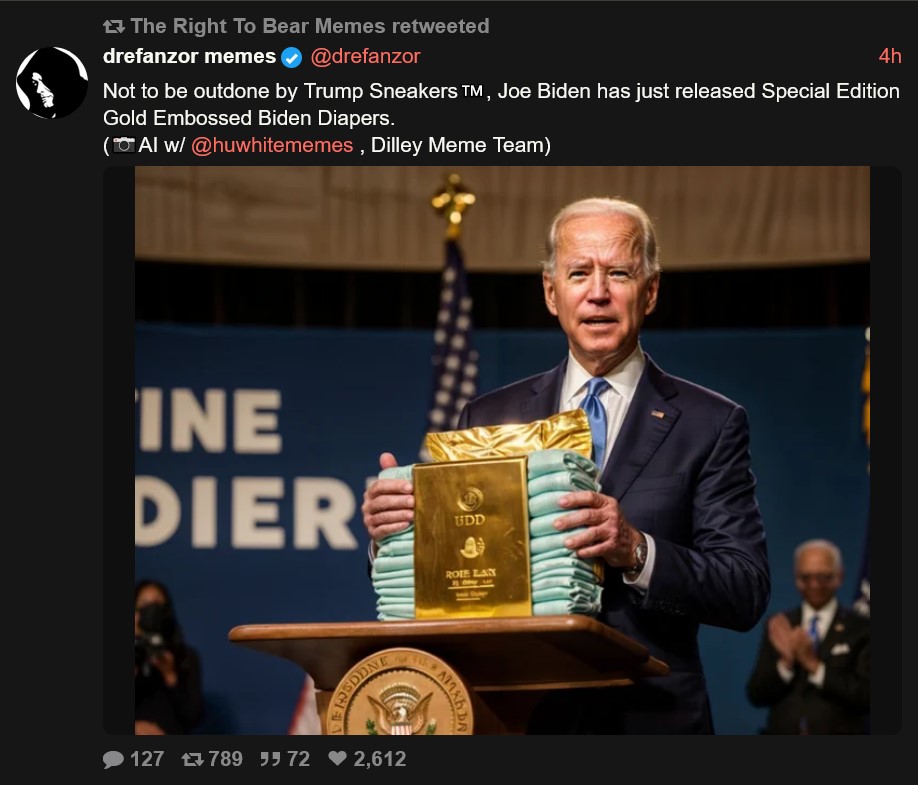Click the likes count 2,612

click(x=379, y=759)
